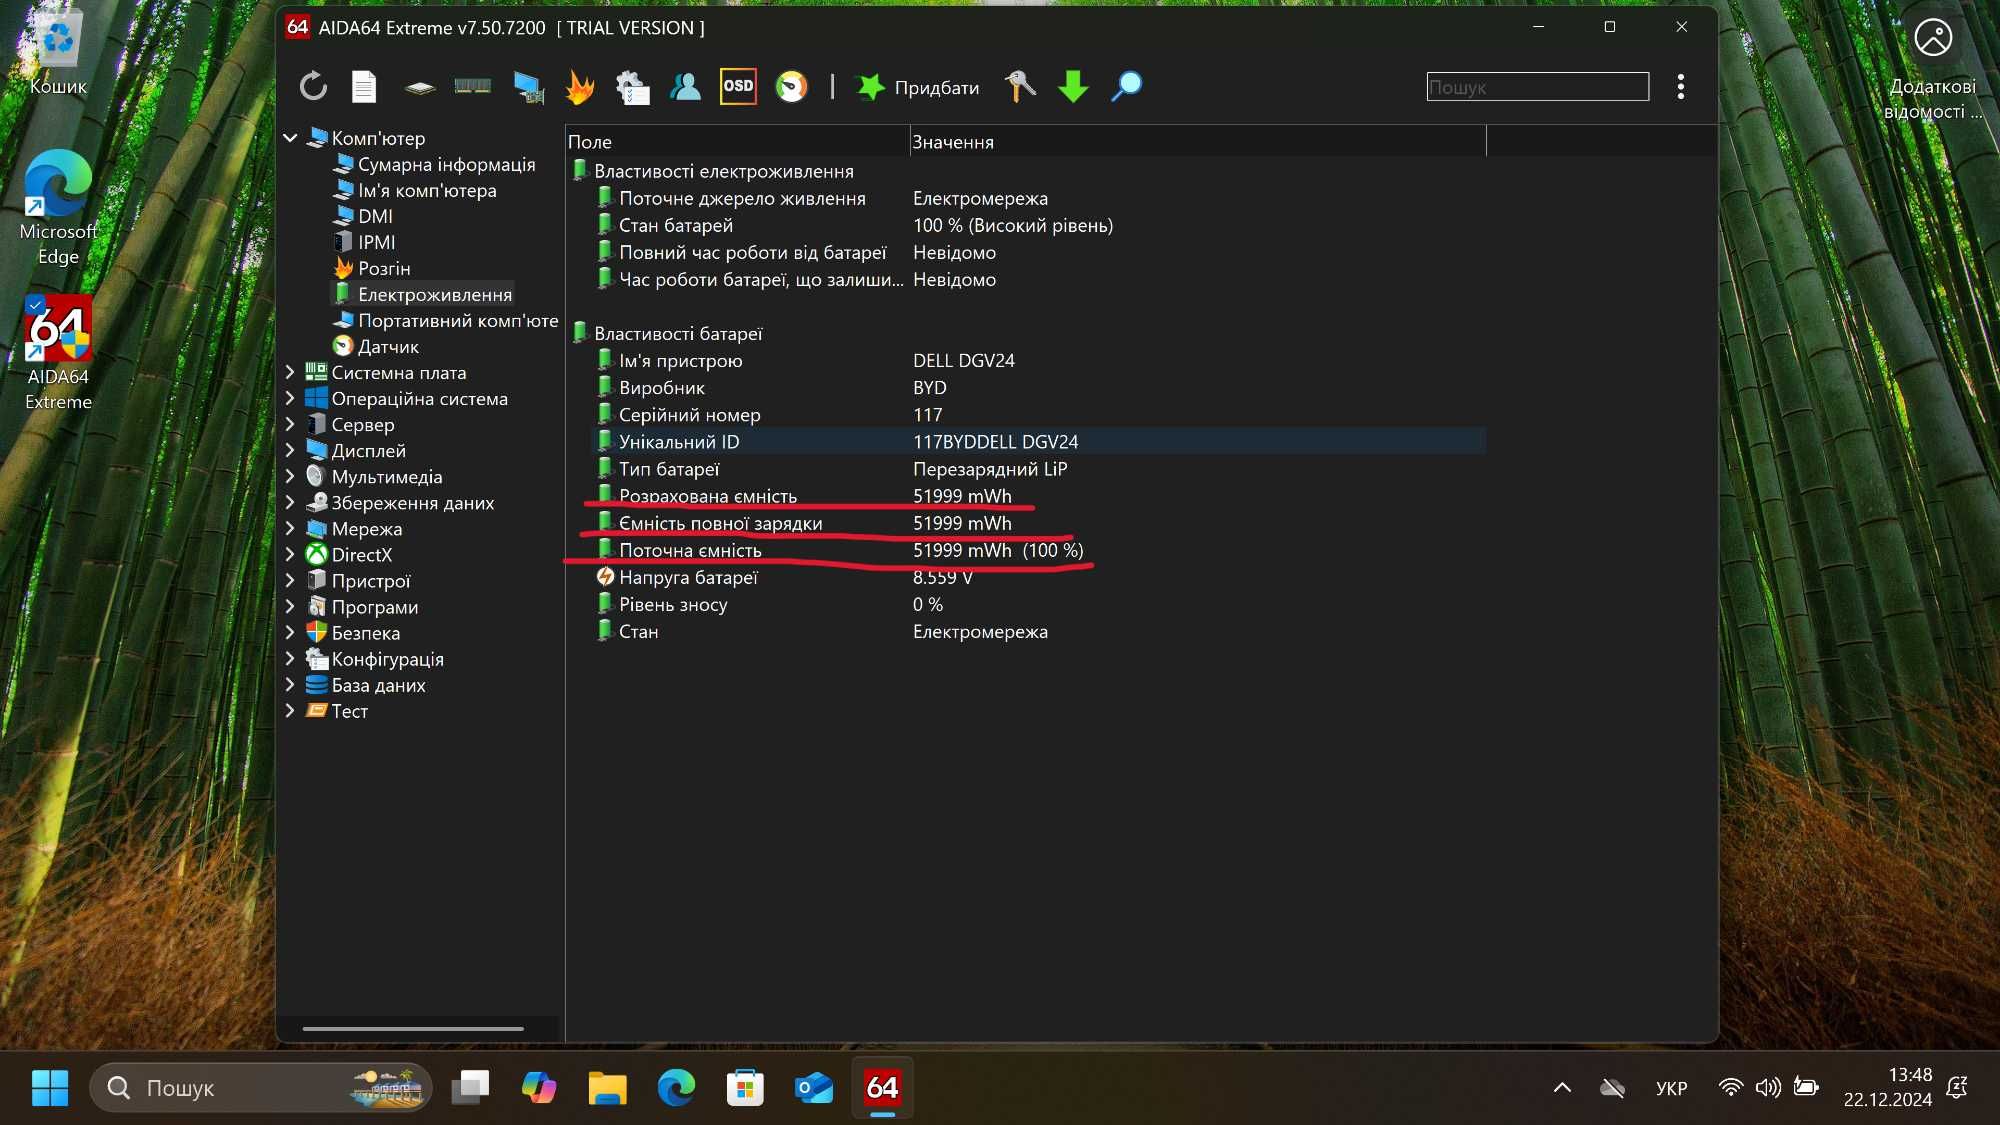Open Microsoft Store from the taskbar
Viewport: 2000px width, 1125px height.
(x=745, y=1087)
